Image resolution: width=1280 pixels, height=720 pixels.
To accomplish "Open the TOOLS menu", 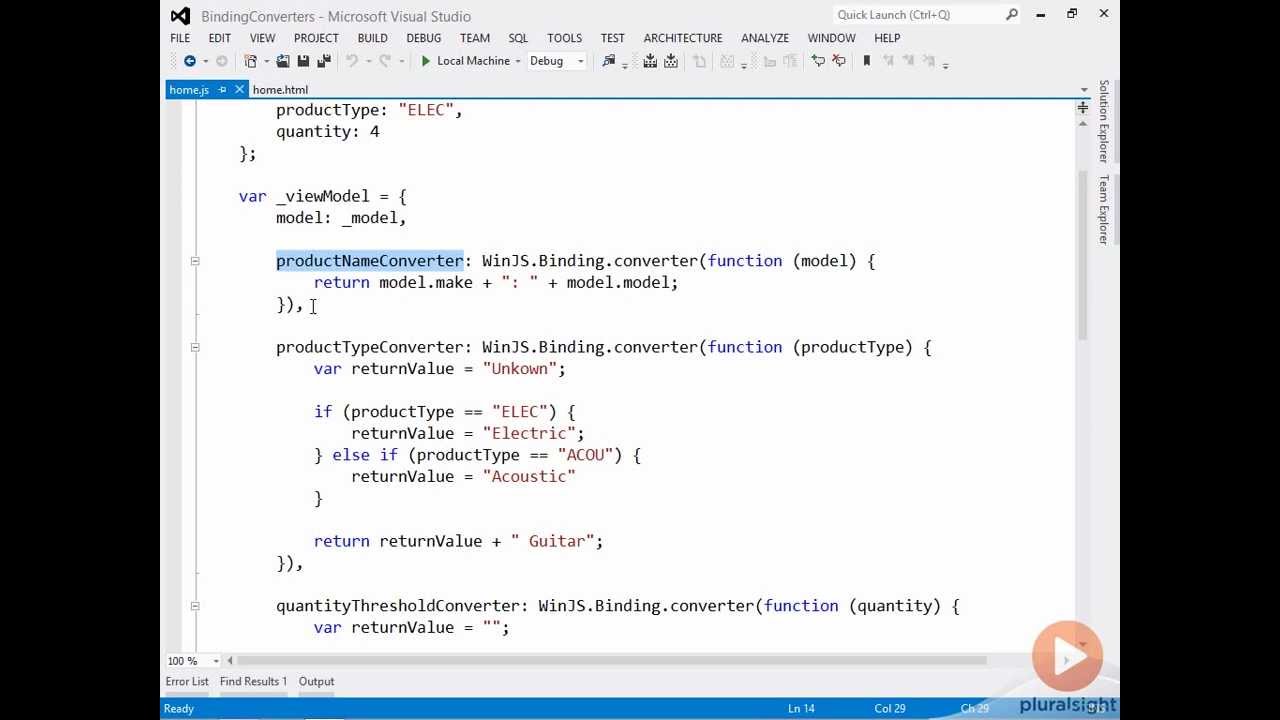I will (x=564, y=38).
